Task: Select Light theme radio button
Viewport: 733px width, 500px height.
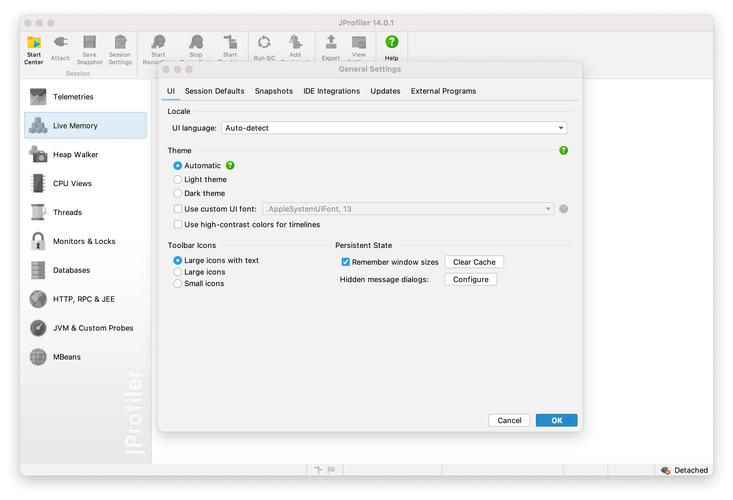Action: pyautogui.click(x=178, y=179)
